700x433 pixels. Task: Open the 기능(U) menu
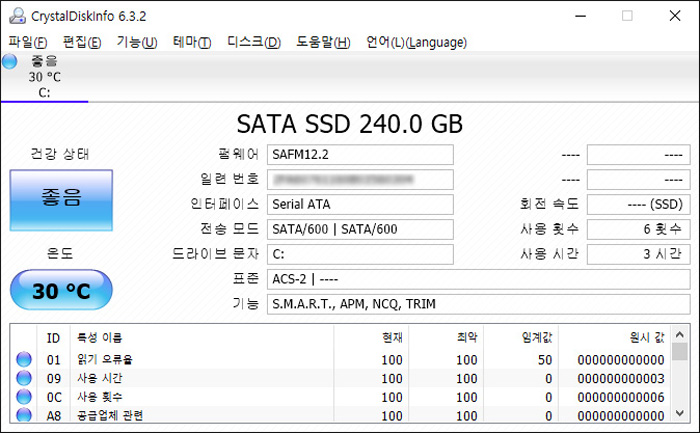(136, 42)
